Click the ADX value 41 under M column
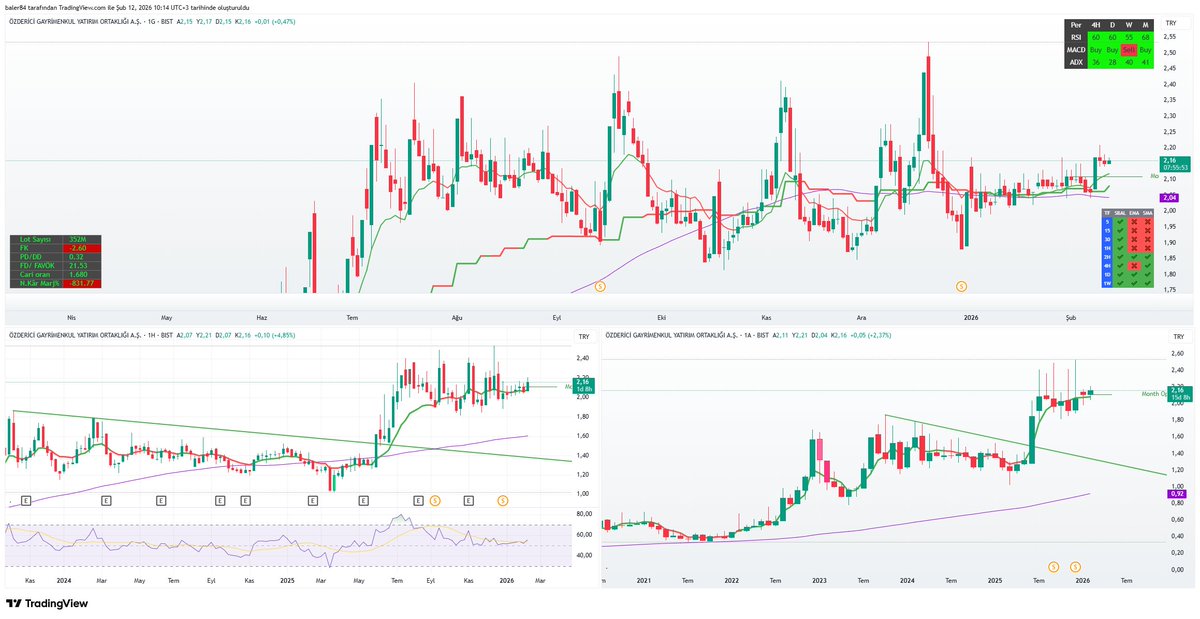The height and width of the screenshot is (619, 1200). (x=1145, y=62)
